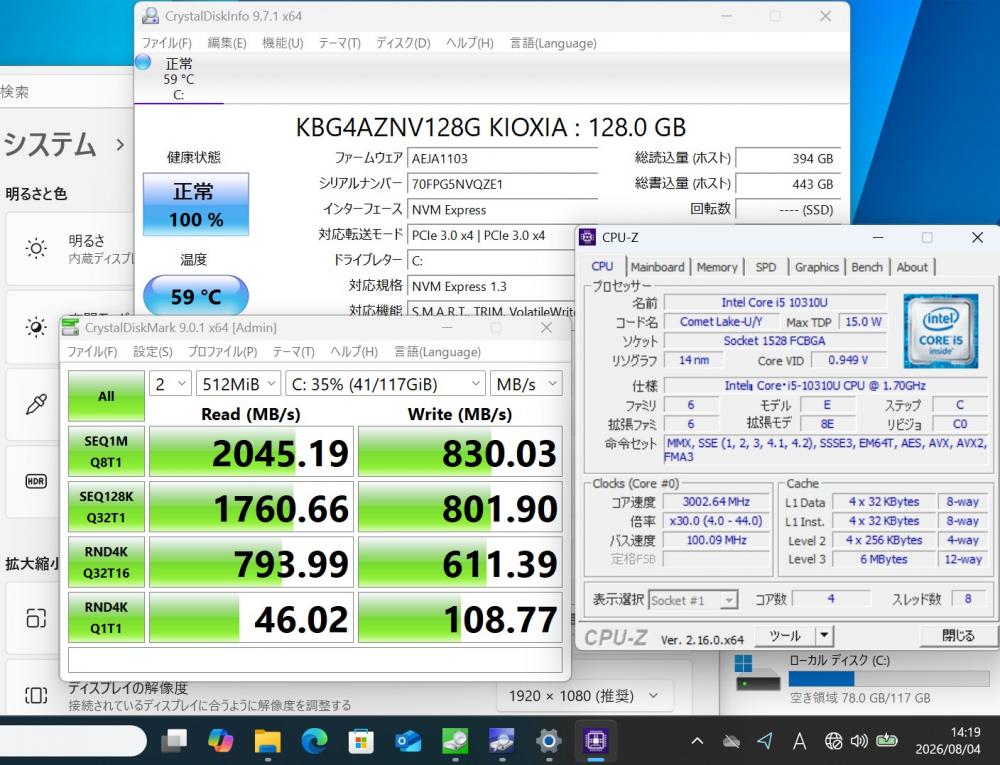Image resolution: width=1000 pixels, height=765 pixels.
Task: Open test count dropdown showing 2
Action: [170, 384]
